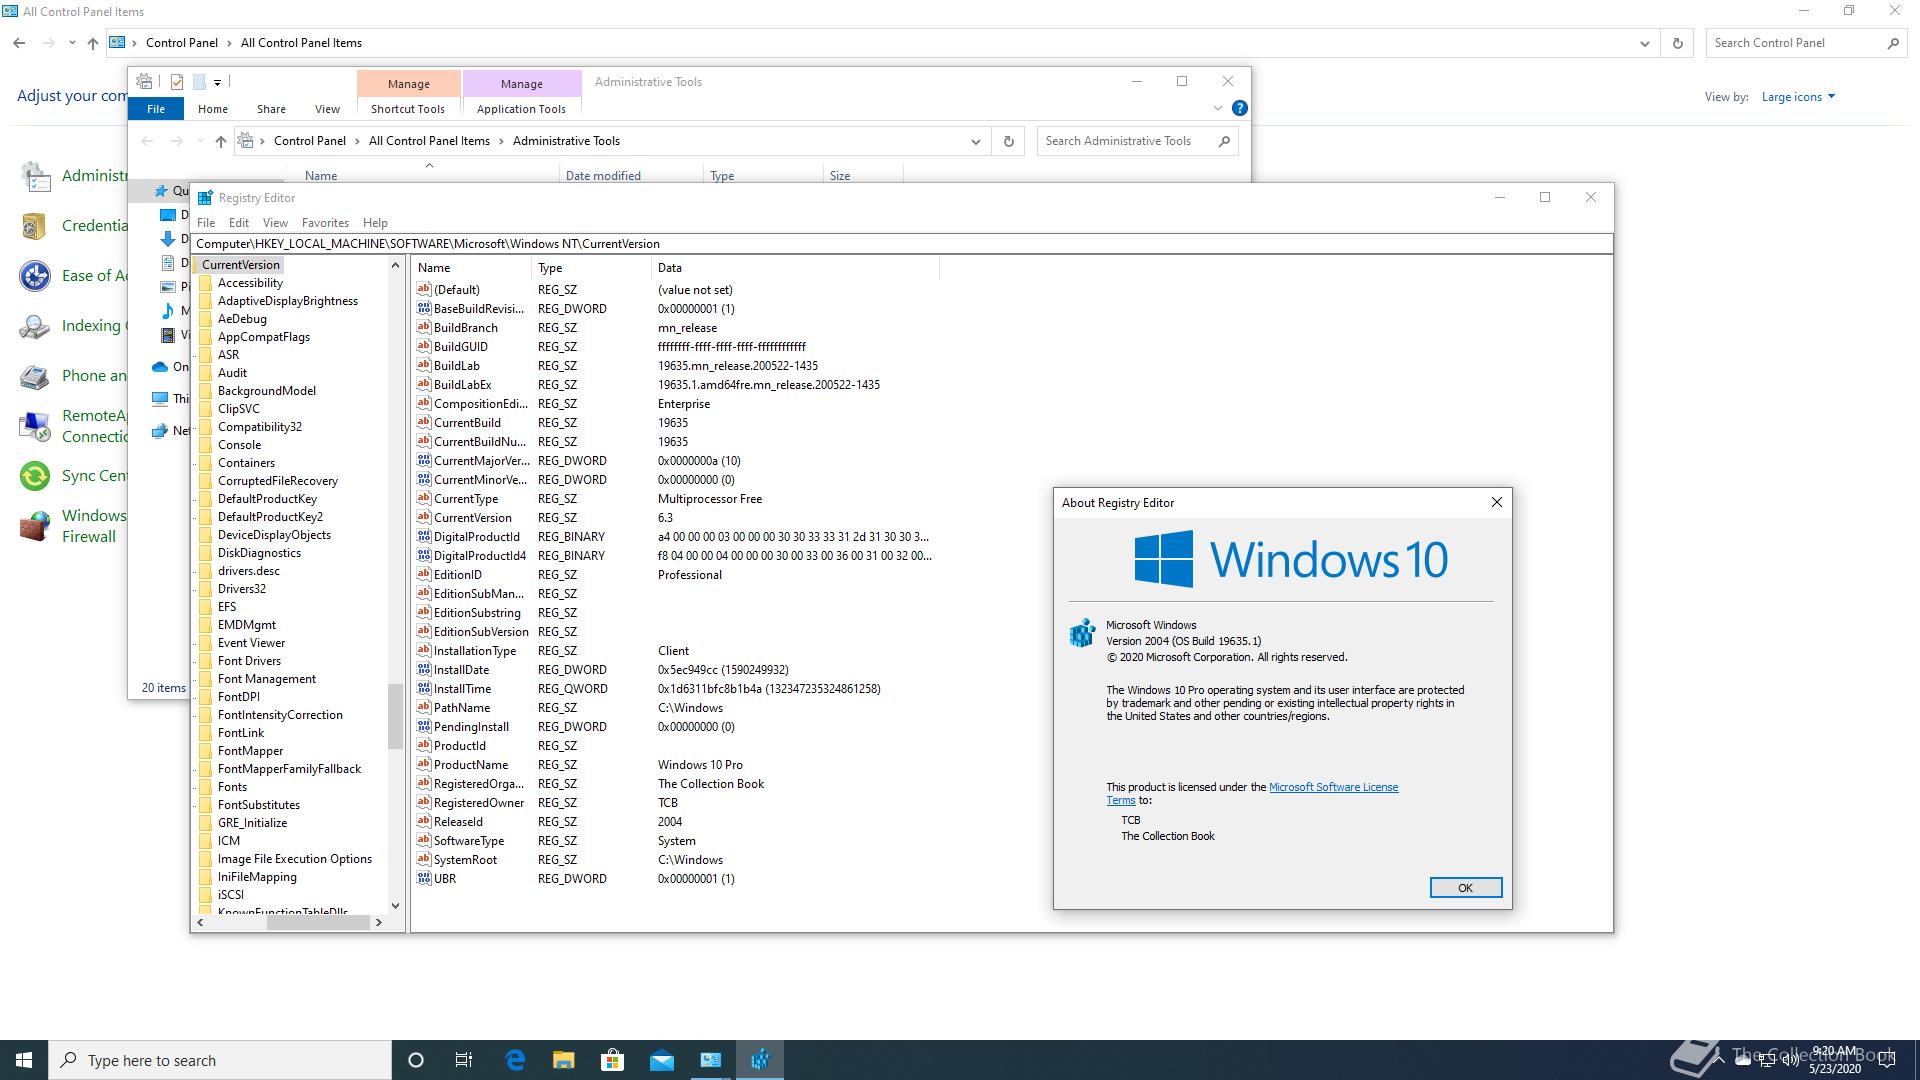The height and width of the screenshot is (1080, 1920).
Task: Open the Favorites menu in Registry Editor
Action: [325, 223]
